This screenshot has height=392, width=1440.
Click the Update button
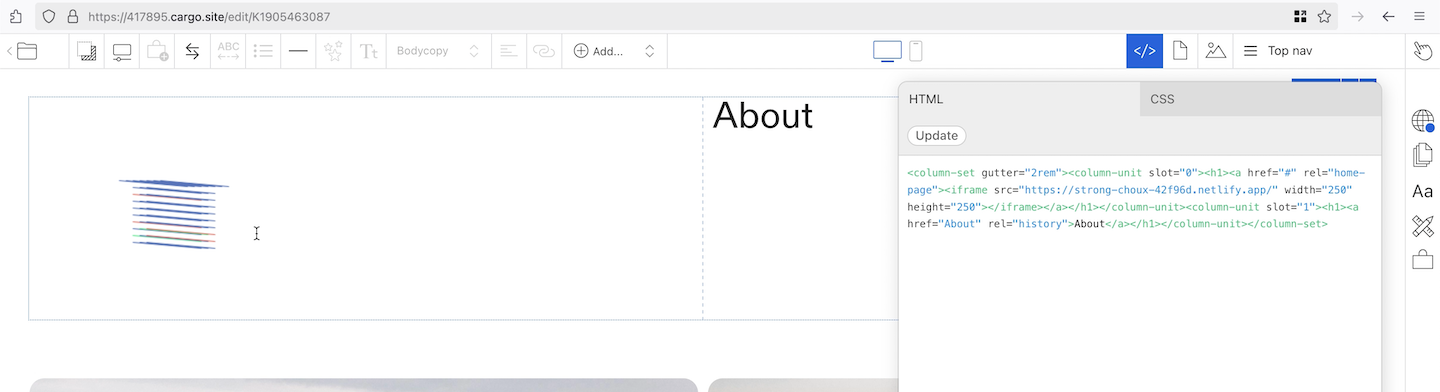937,136
